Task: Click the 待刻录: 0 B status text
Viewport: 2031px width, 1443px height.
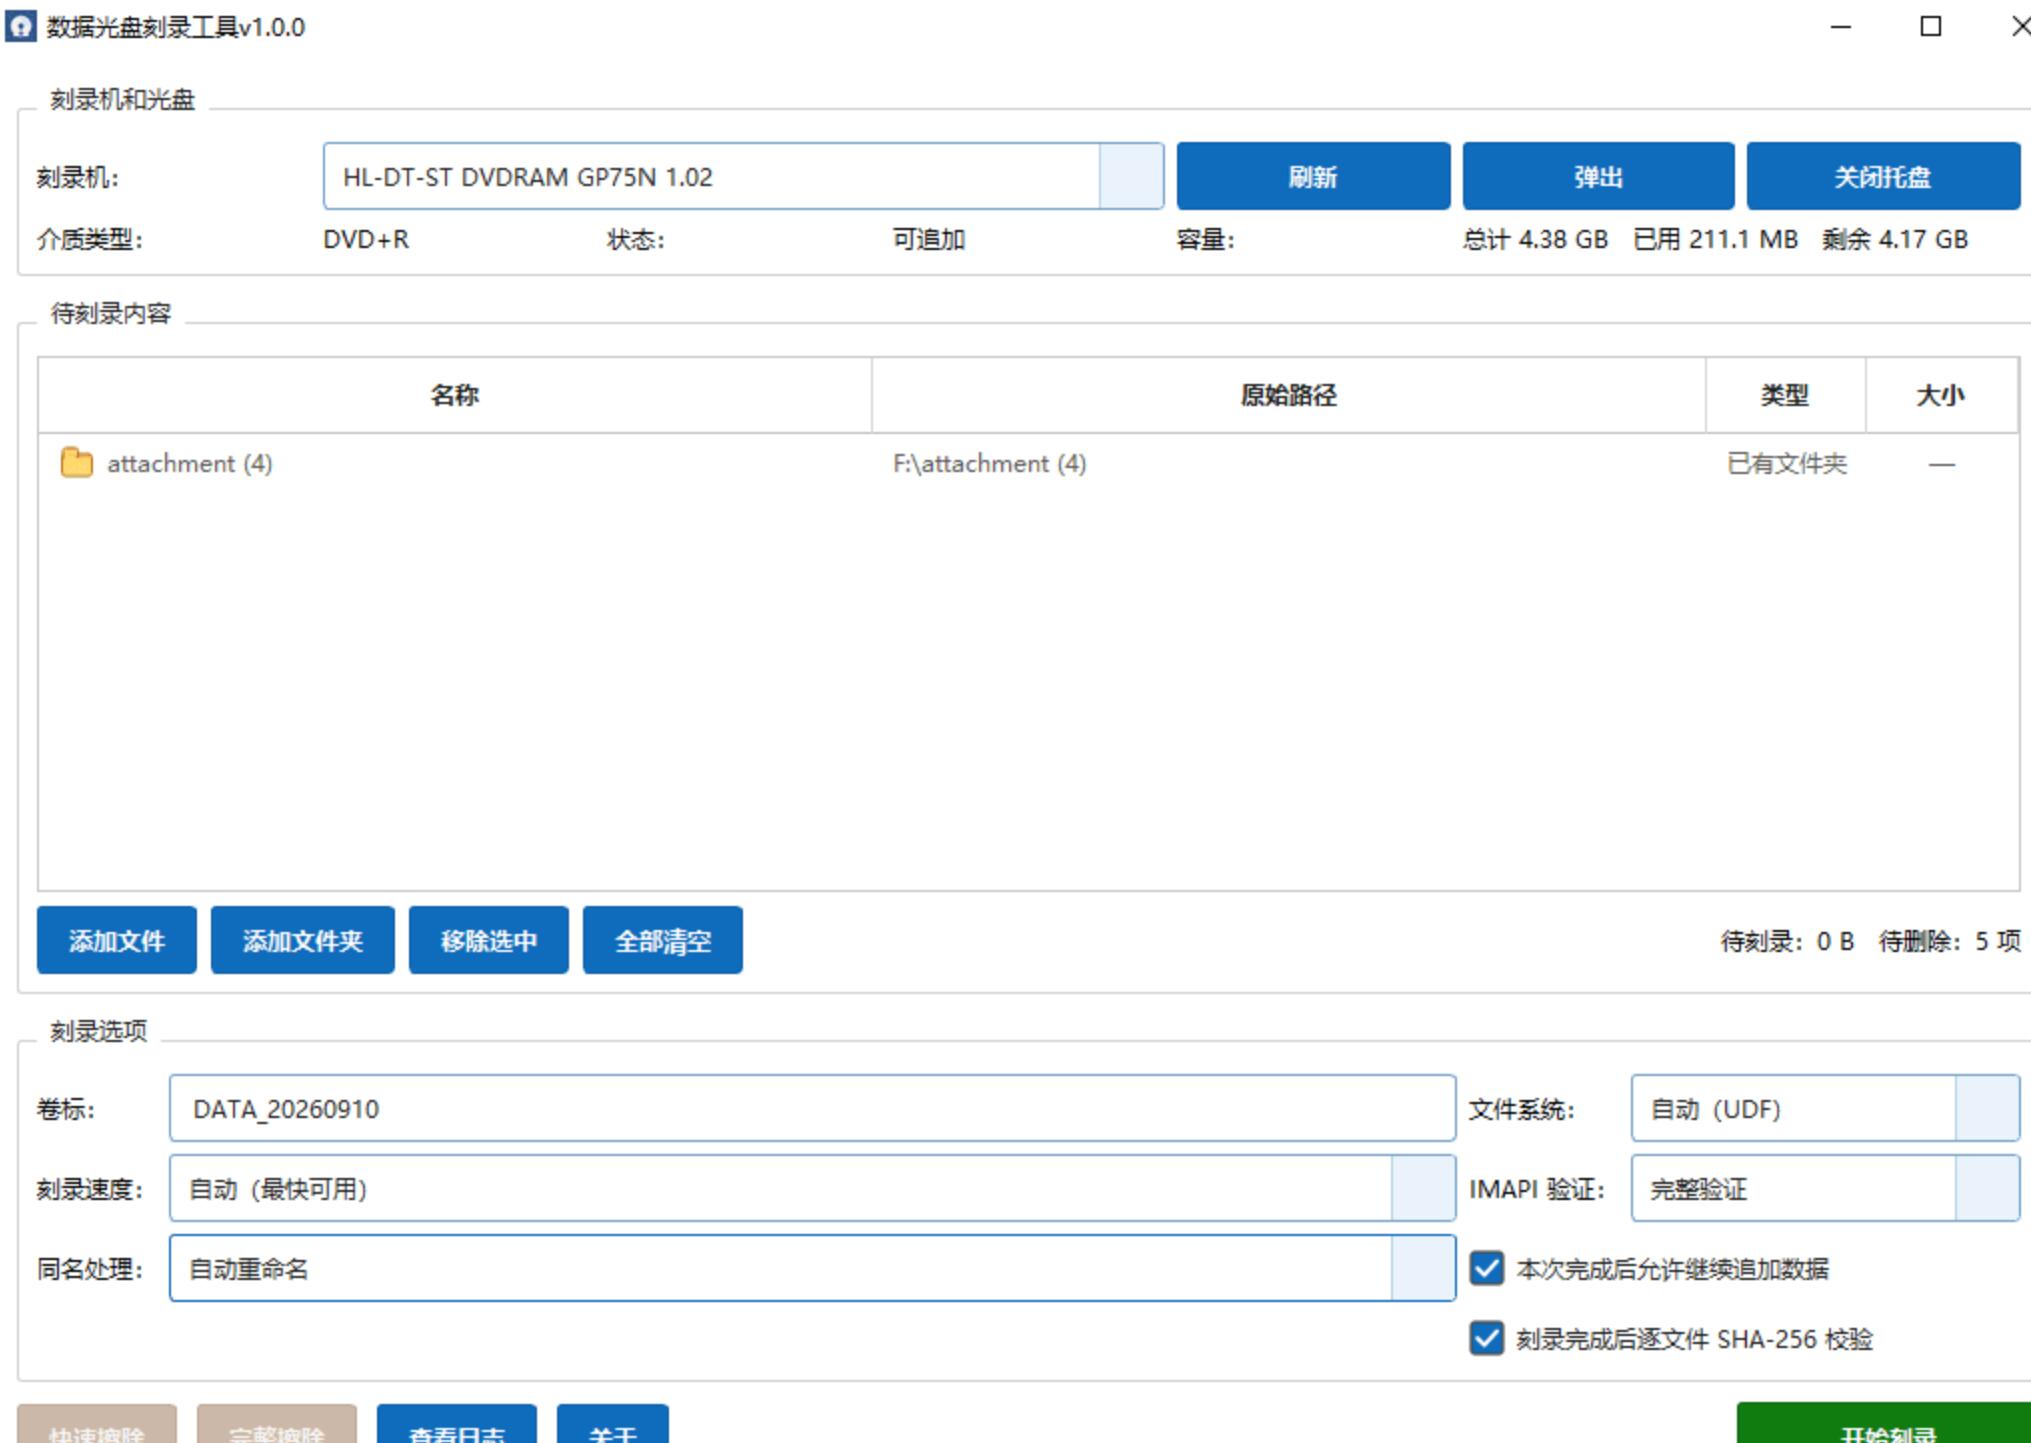Action: tap(1787, 941)
